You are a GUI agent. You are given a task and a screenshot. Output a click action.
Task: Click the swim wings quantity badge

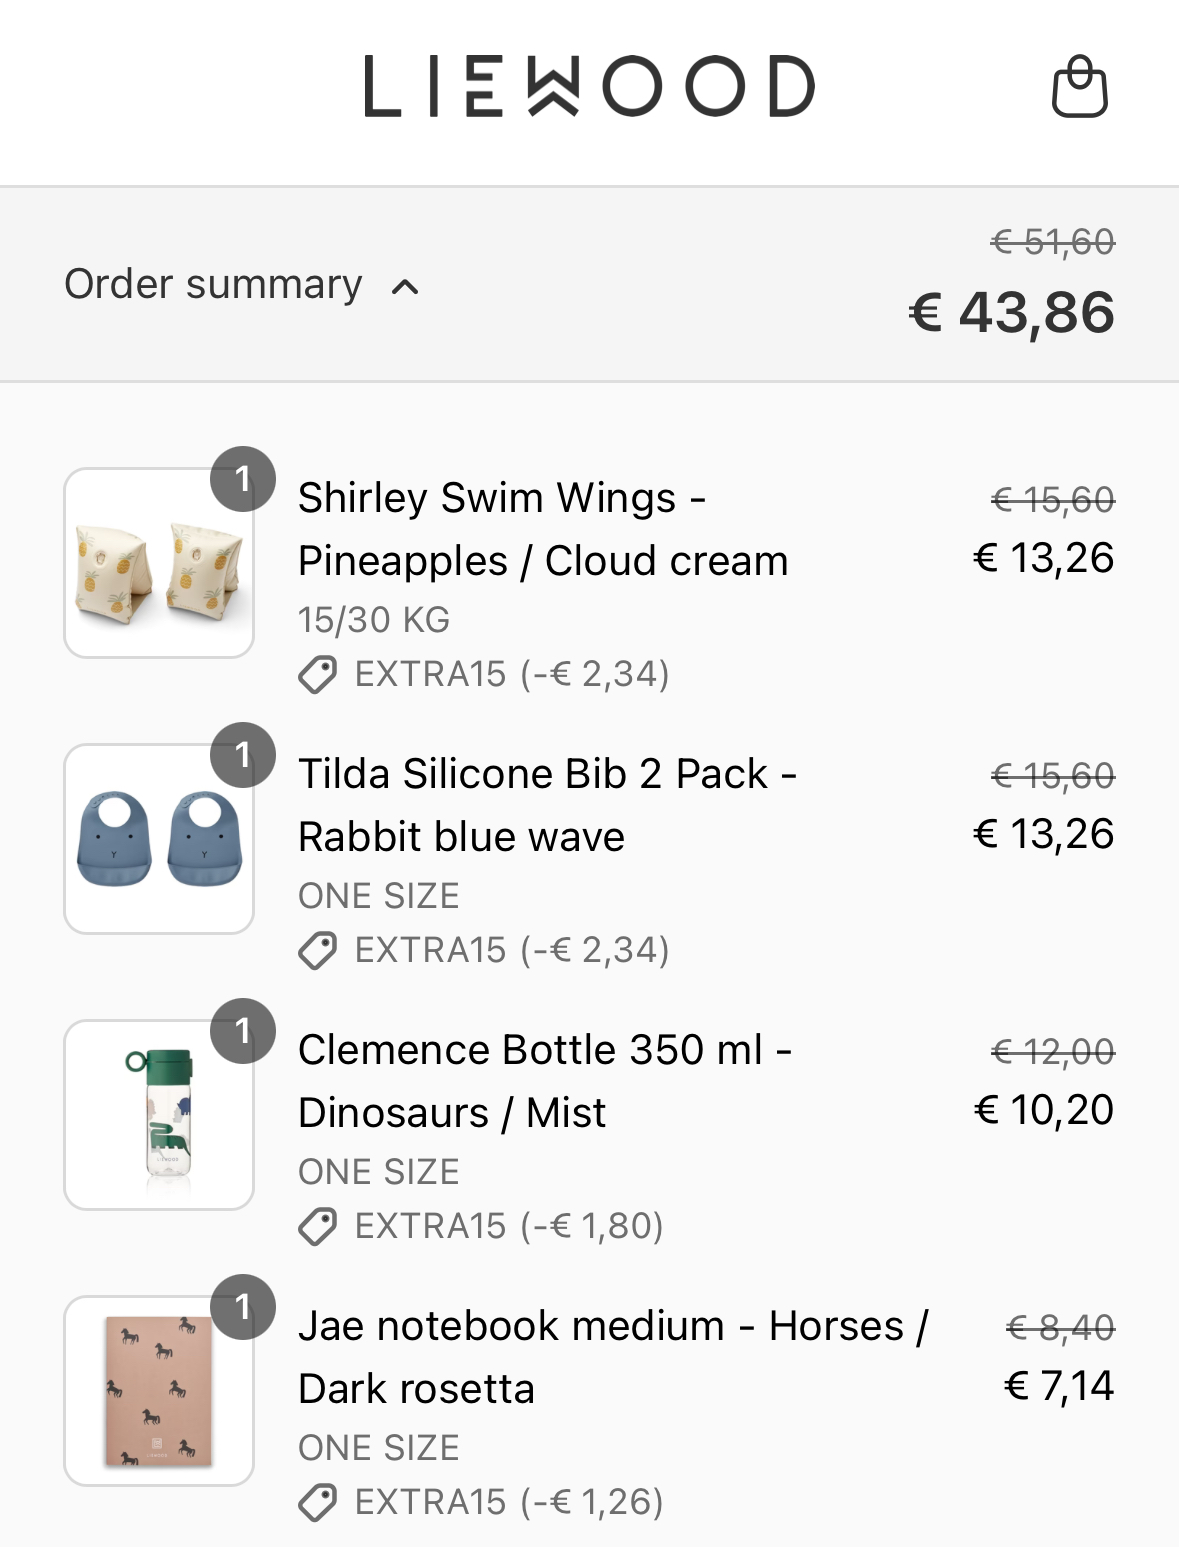(x=242, y=479)
